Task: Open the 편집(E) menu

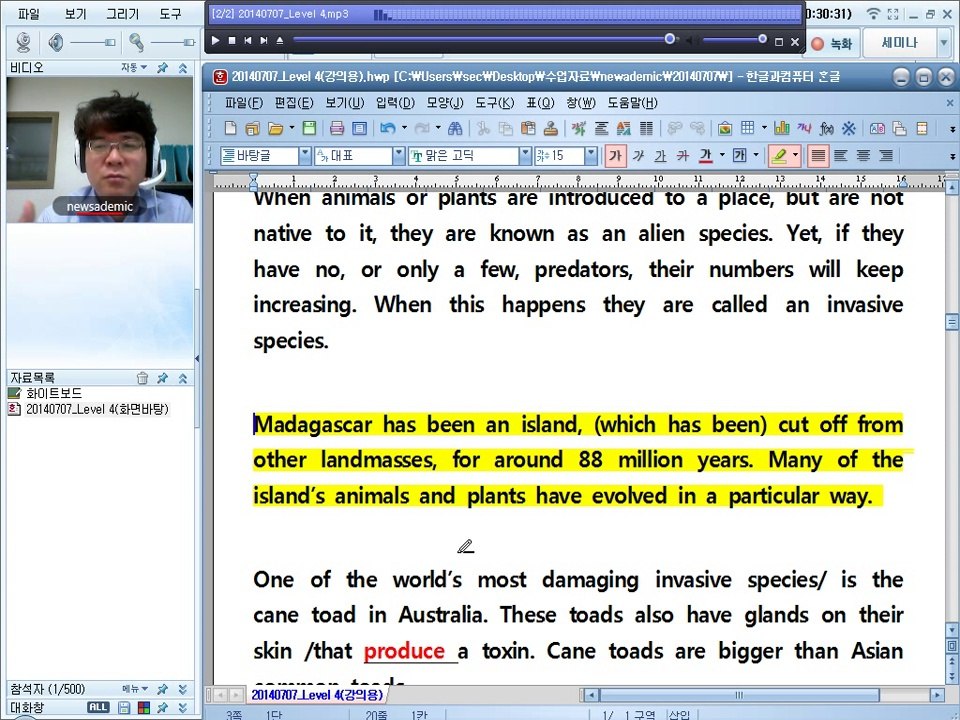Action: pos(294,103)
